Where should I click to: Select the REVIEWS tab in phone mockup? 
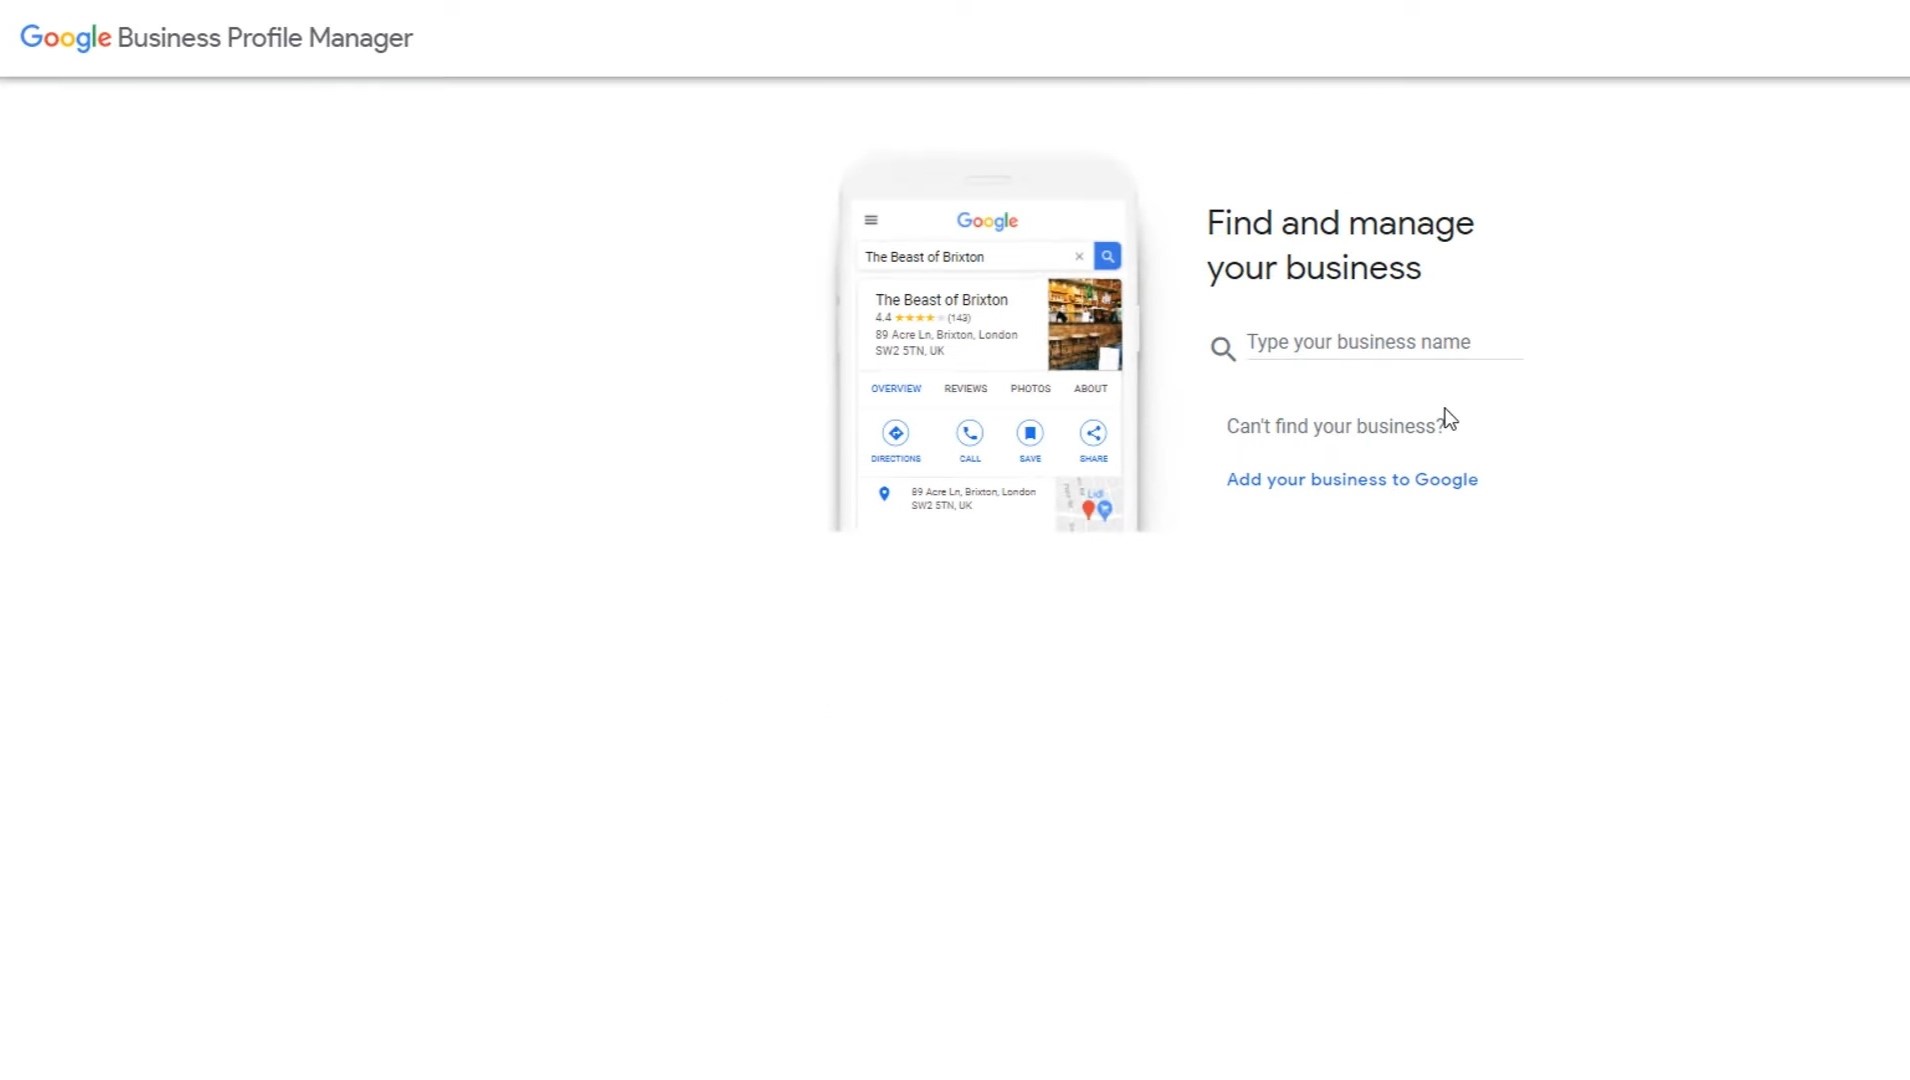[x=965, y=389]
